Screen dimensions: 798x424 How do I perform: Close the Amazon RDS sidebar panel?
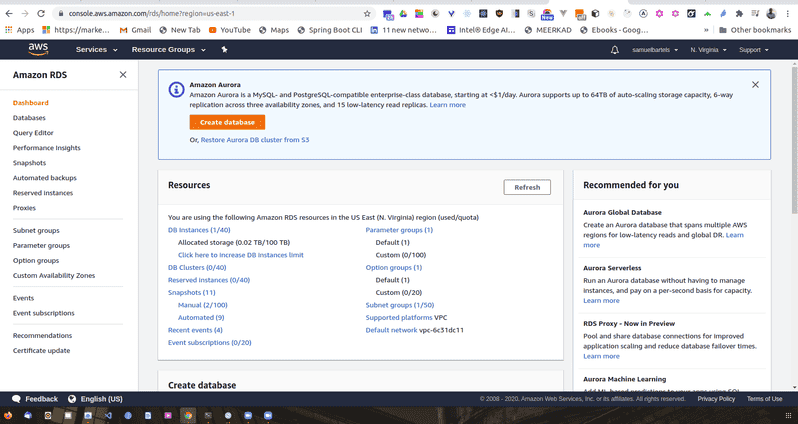tap(123, 75)
